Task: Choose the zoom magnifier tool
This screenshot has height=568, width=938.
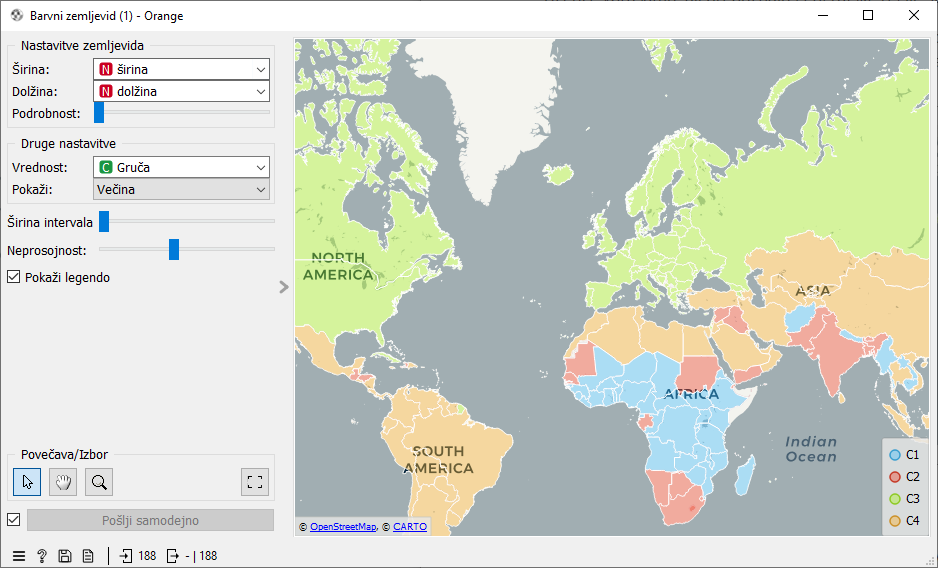Action: (99, 482)
